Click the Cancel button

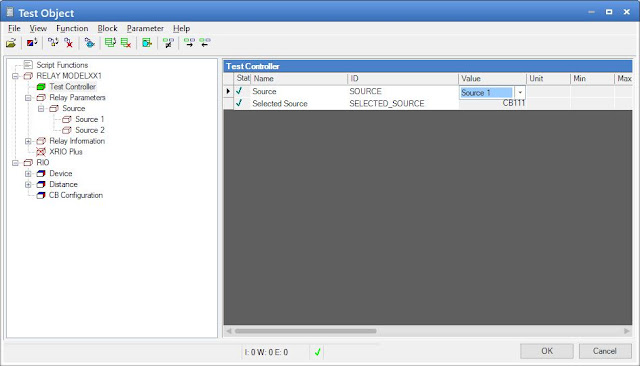point(605,351)
